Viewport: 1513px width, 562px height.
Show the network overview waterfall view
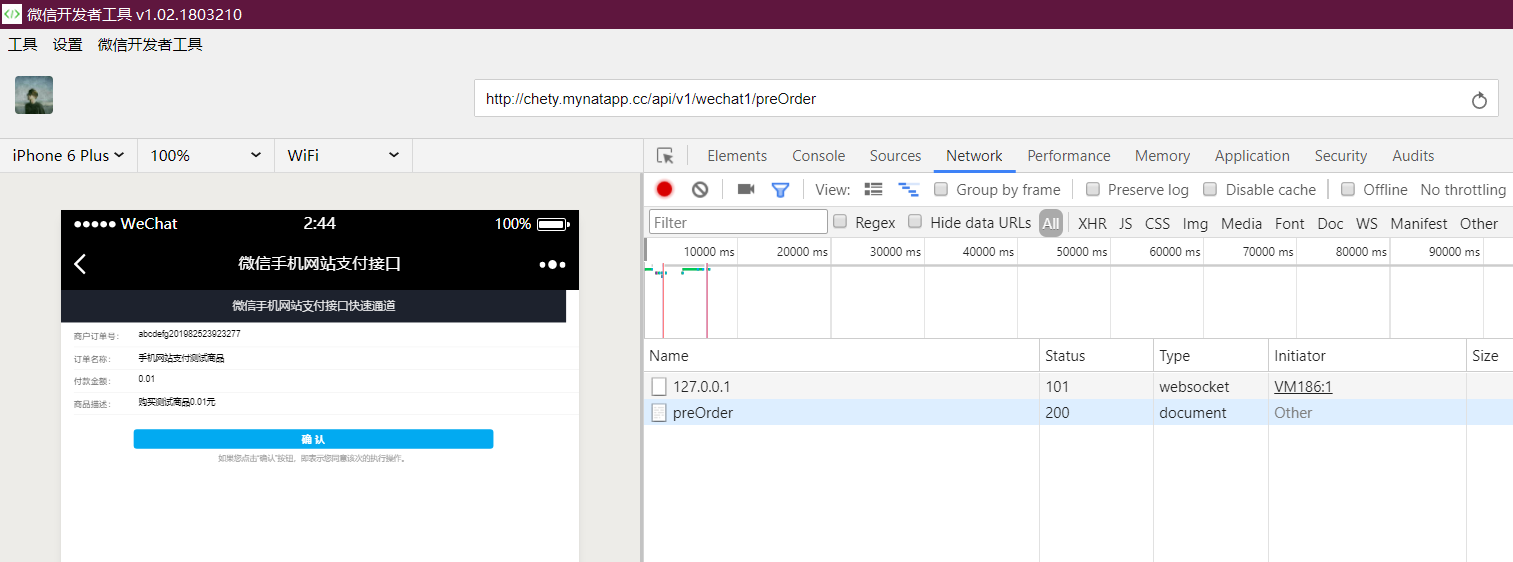[x=908, y=189]
